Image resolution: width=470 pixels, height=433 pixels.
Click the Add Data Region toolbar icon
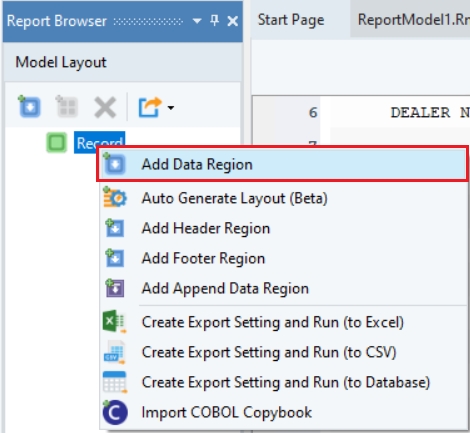point(29,107)
